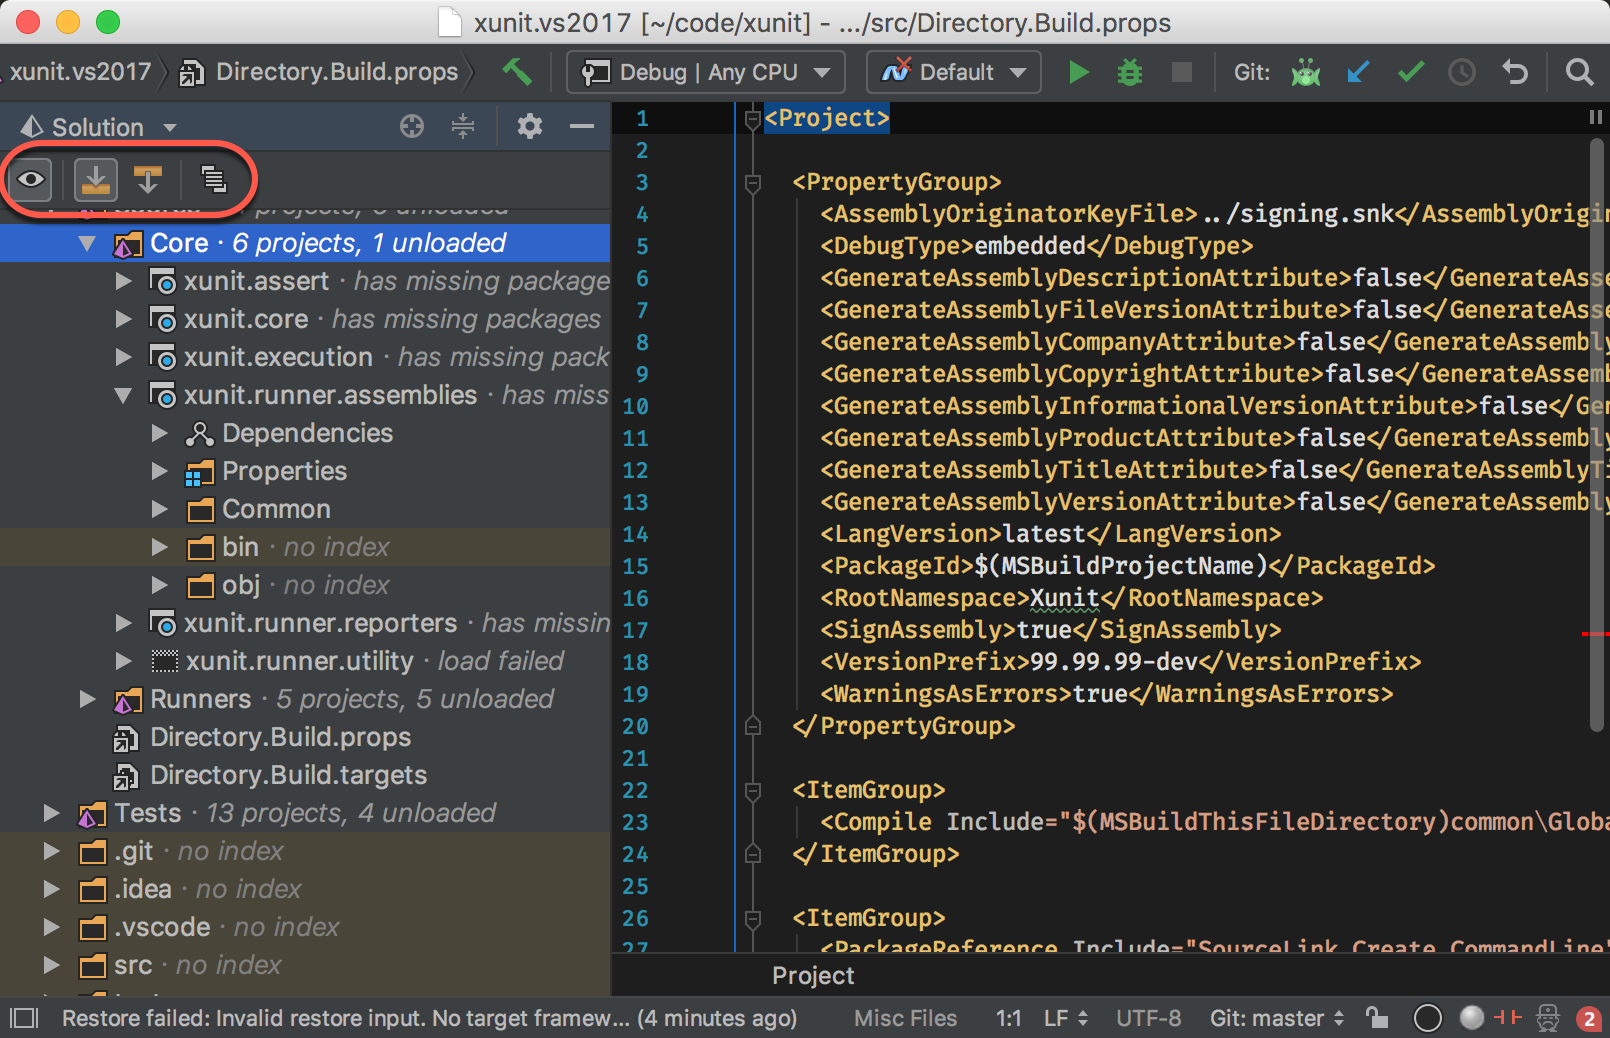This screenshot has height=1038, width=1610.
Task: Fold PropertyGroup block at line 3
Action: [753, 183]
